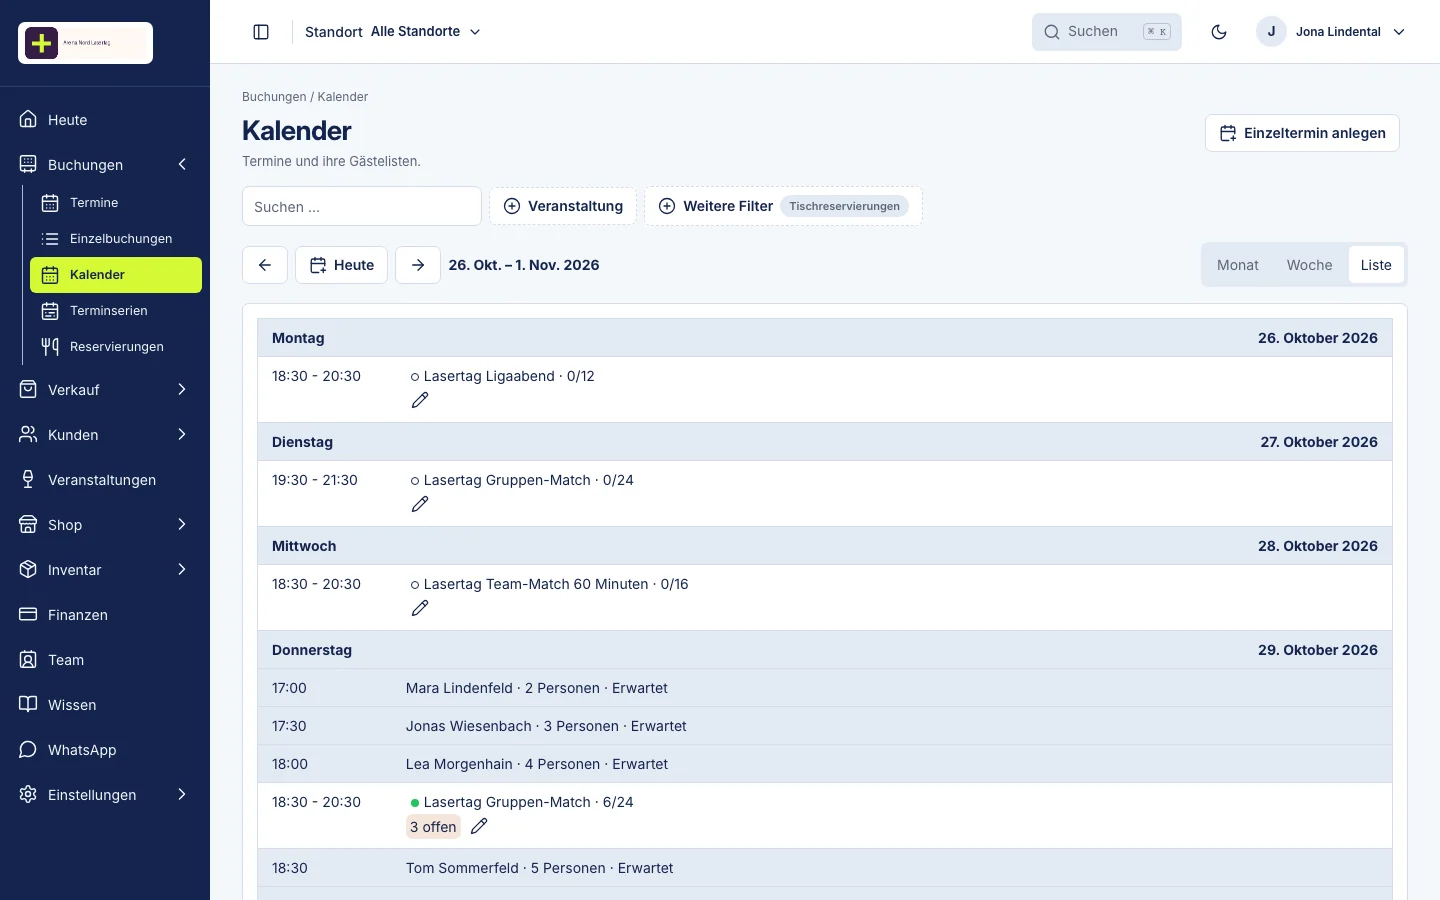1440x900 pixels.
Task: Click the Arena logo in sidebar
Action: (85, 43)
